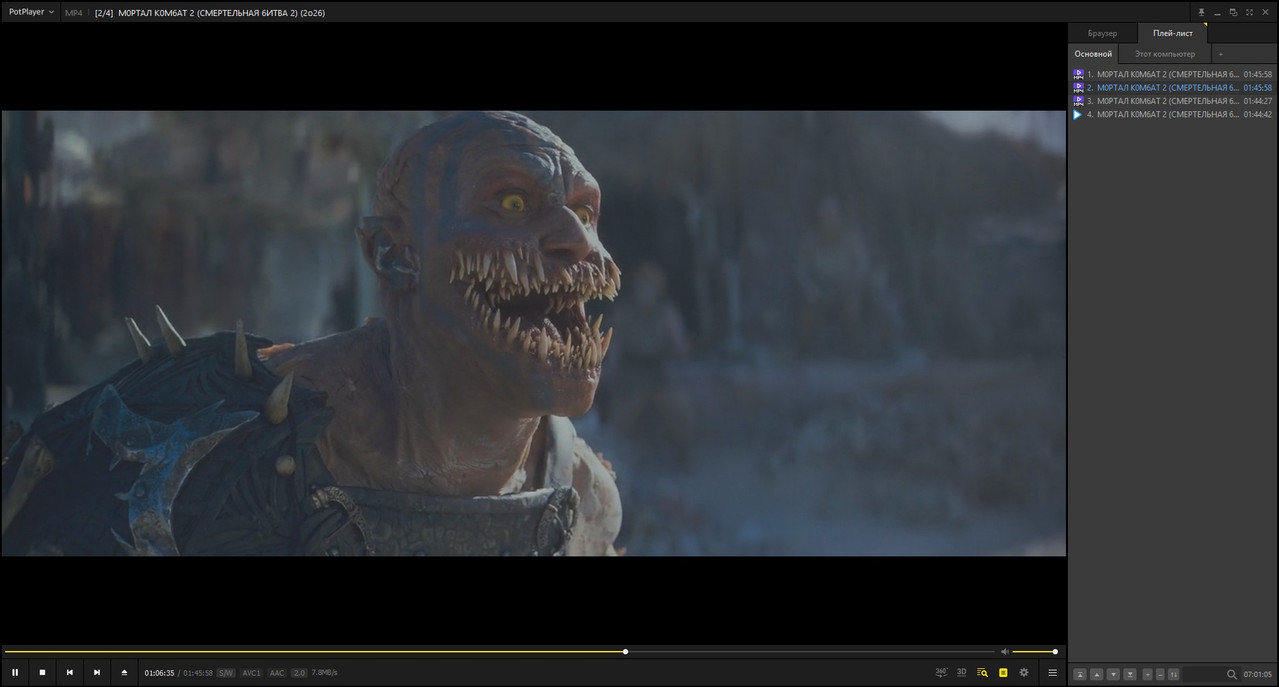Image resolution: width=1279 pixels, height=687 pixels.
Task: Switch to the Плей-лист tab
Action: (1172, 33)
